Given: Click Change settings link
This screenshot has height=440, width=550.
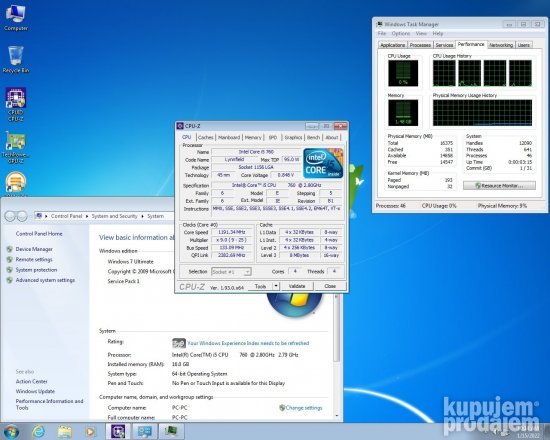Looking at the screenshot, I should [x=304, y=408].
